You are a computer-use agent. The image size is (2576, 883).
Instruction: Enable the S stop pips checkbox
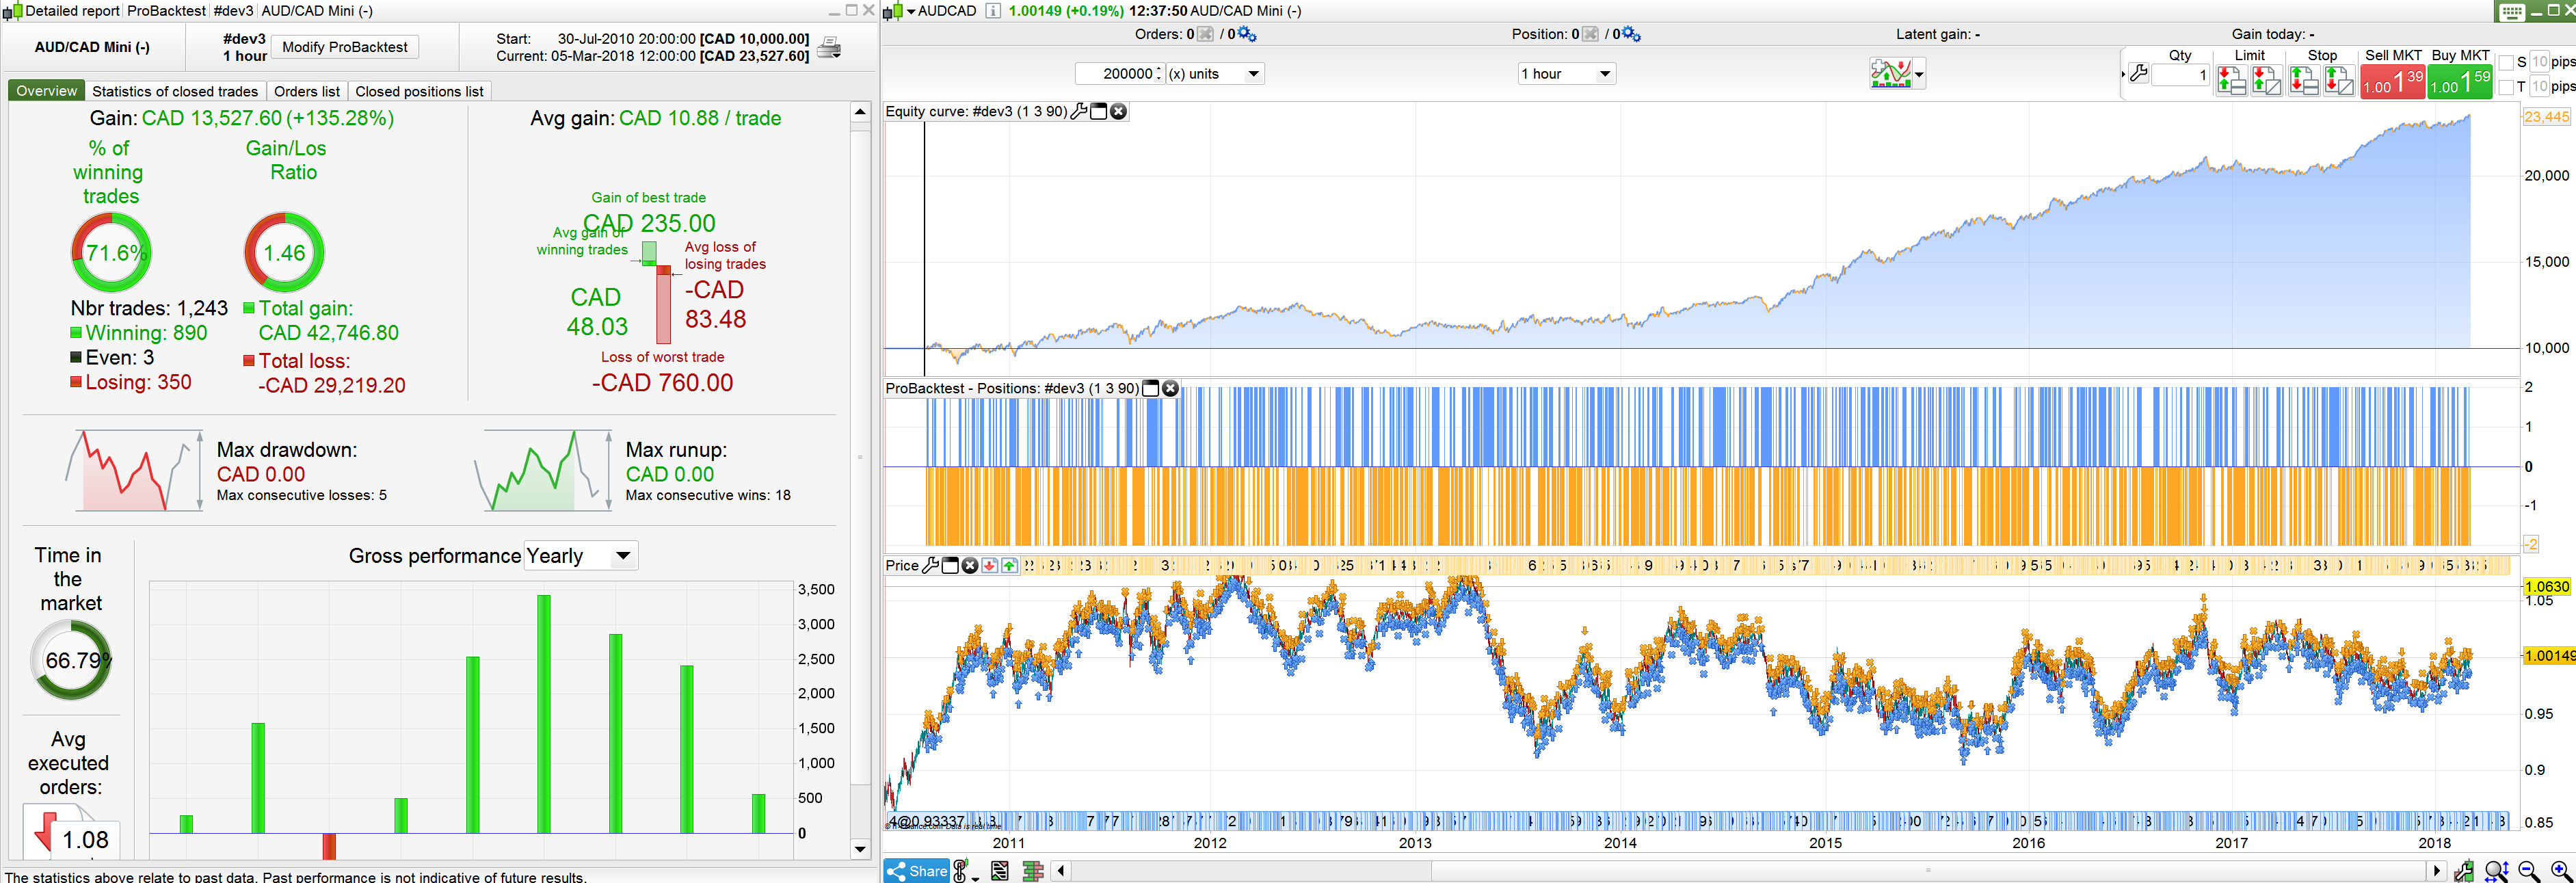click(2507, 63)
